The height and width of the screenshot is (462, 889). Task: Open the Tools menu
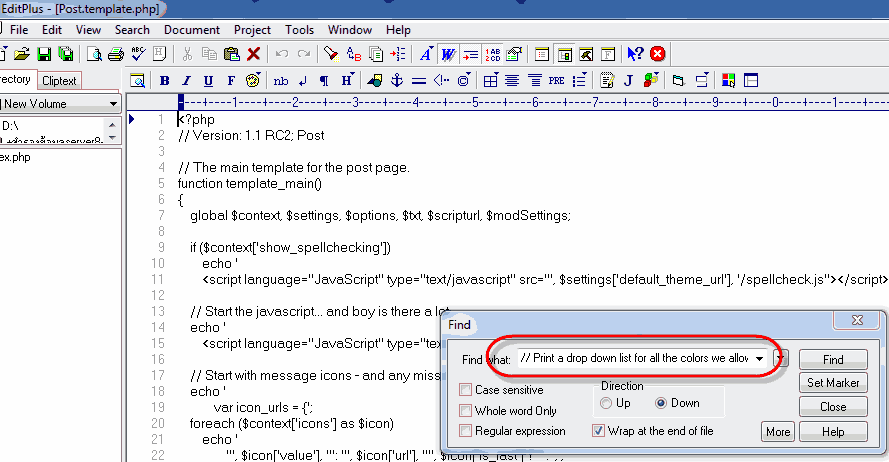(x=299, y=30)
